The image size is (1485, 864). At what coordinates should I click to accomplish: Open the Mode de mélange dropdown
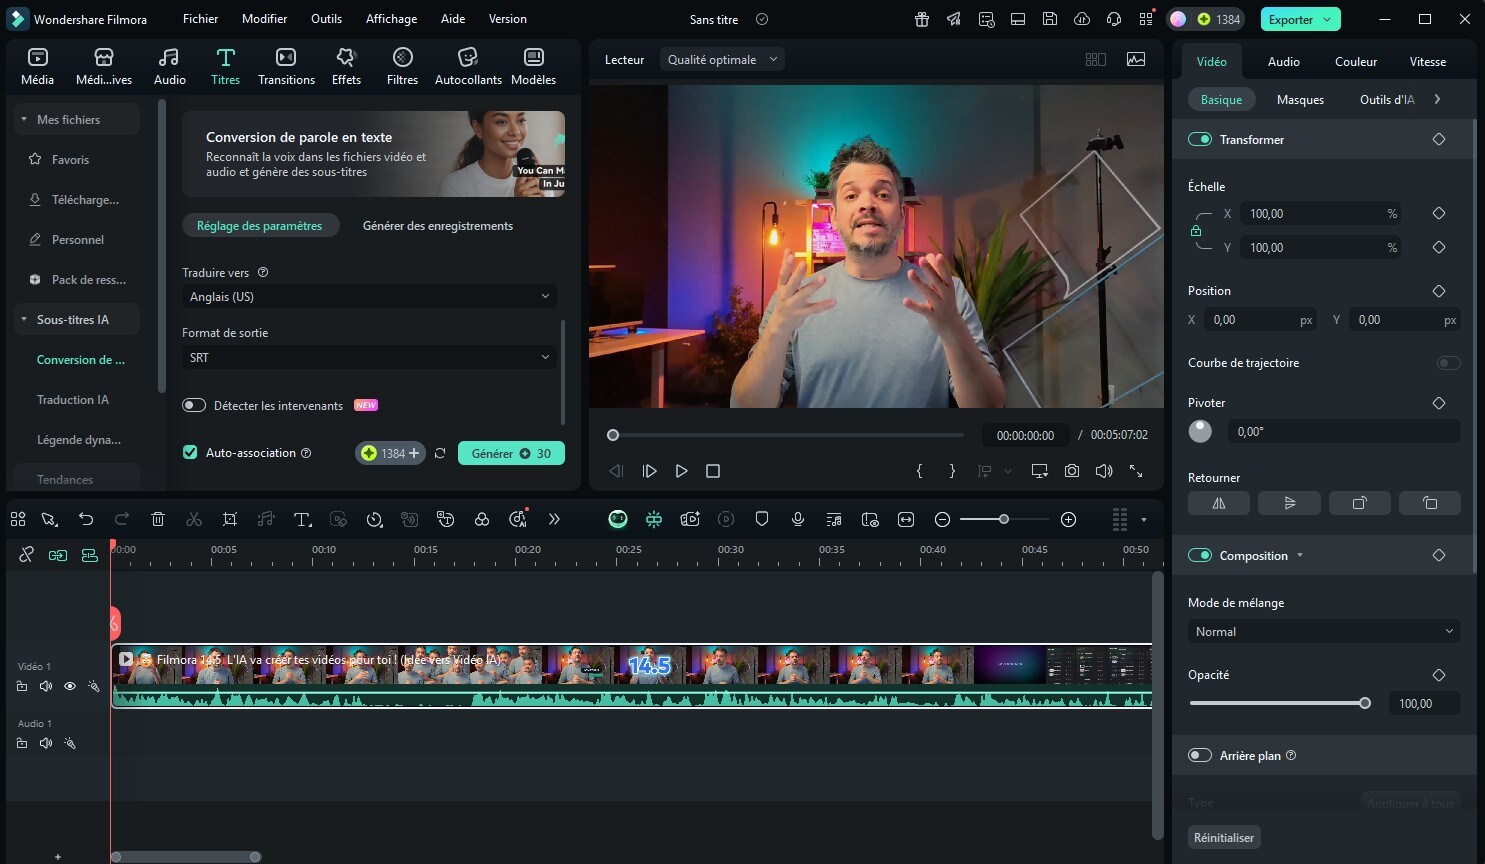[1324, 632]
